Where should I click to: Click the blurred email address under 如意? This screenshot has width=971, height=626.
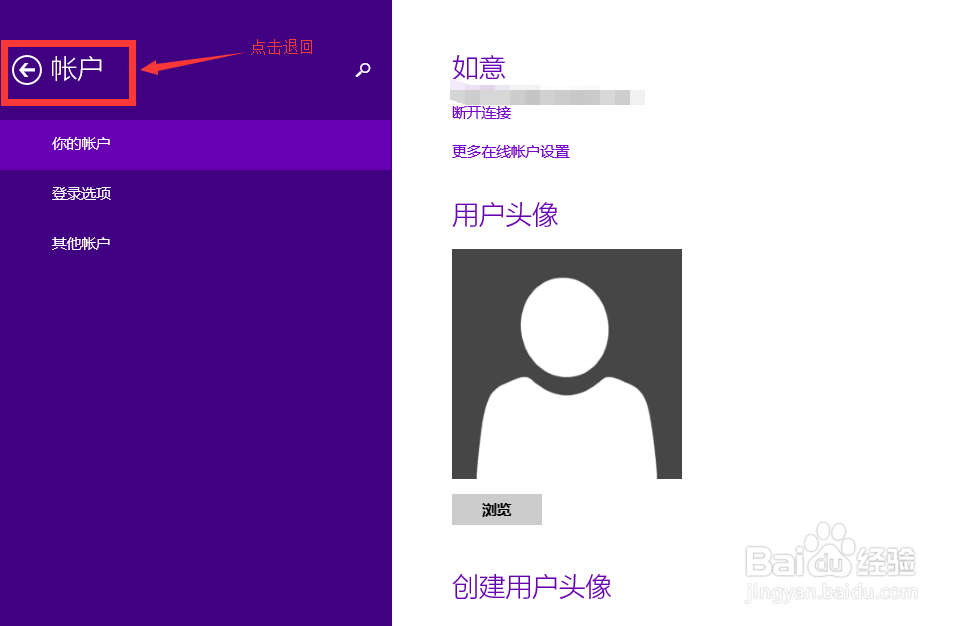548,95
